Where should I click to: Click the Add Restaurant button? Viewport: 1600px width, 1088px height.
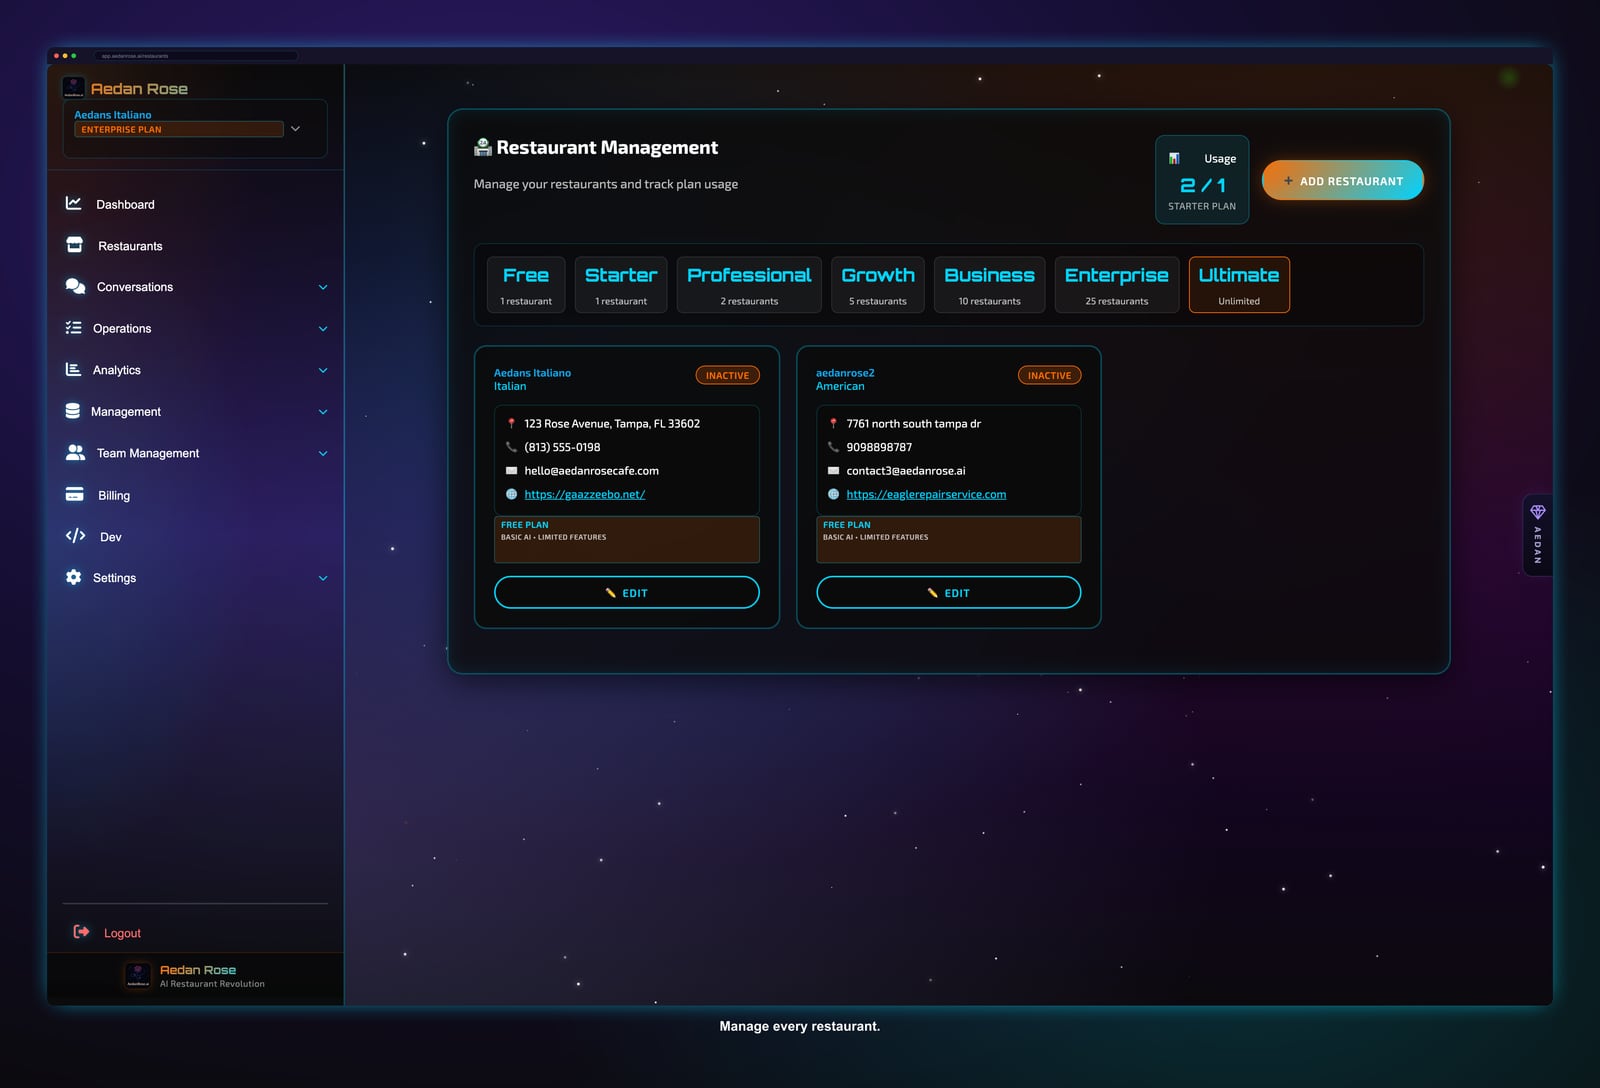pos(1343,180)
